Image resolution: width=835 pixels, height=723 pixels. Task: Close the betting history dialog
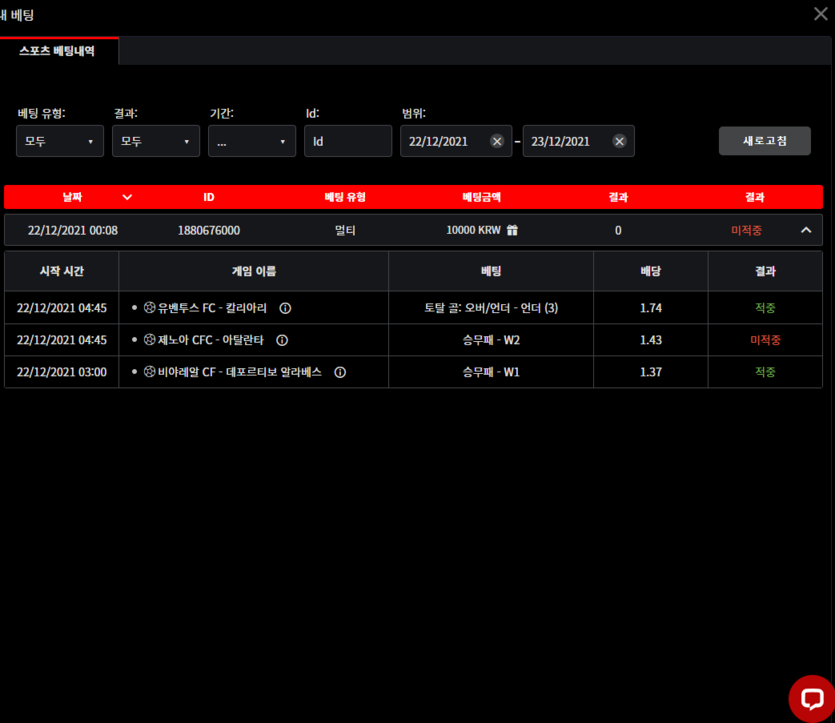(821, 14)
